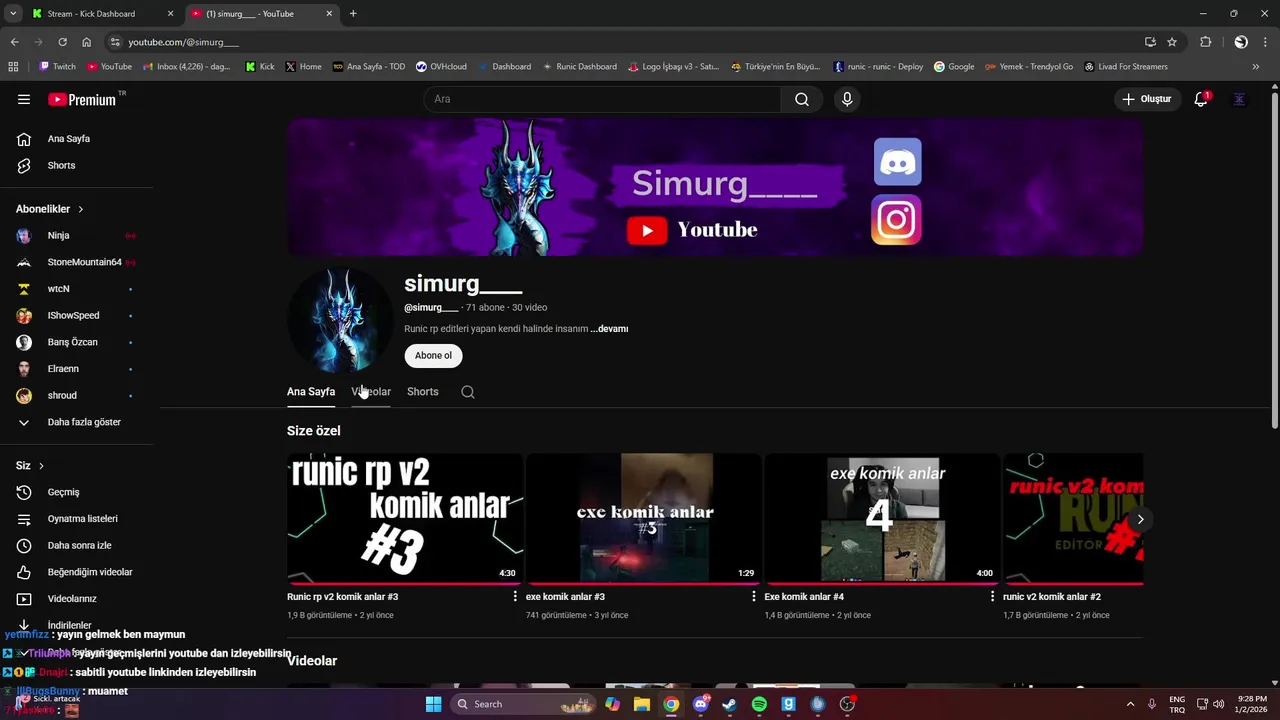The image size is (1280, 720).
Task: Open Spotify from the taskbar
Action: (759, 704)
